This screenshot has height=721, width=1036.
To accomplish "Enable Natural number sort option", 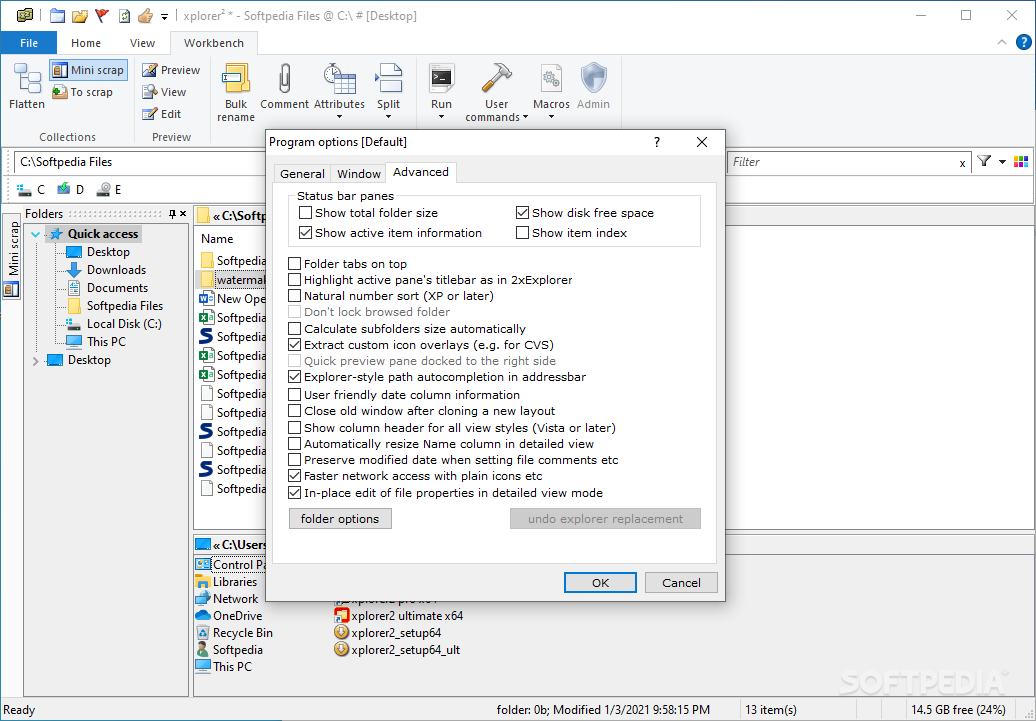I will pos(295,296).
